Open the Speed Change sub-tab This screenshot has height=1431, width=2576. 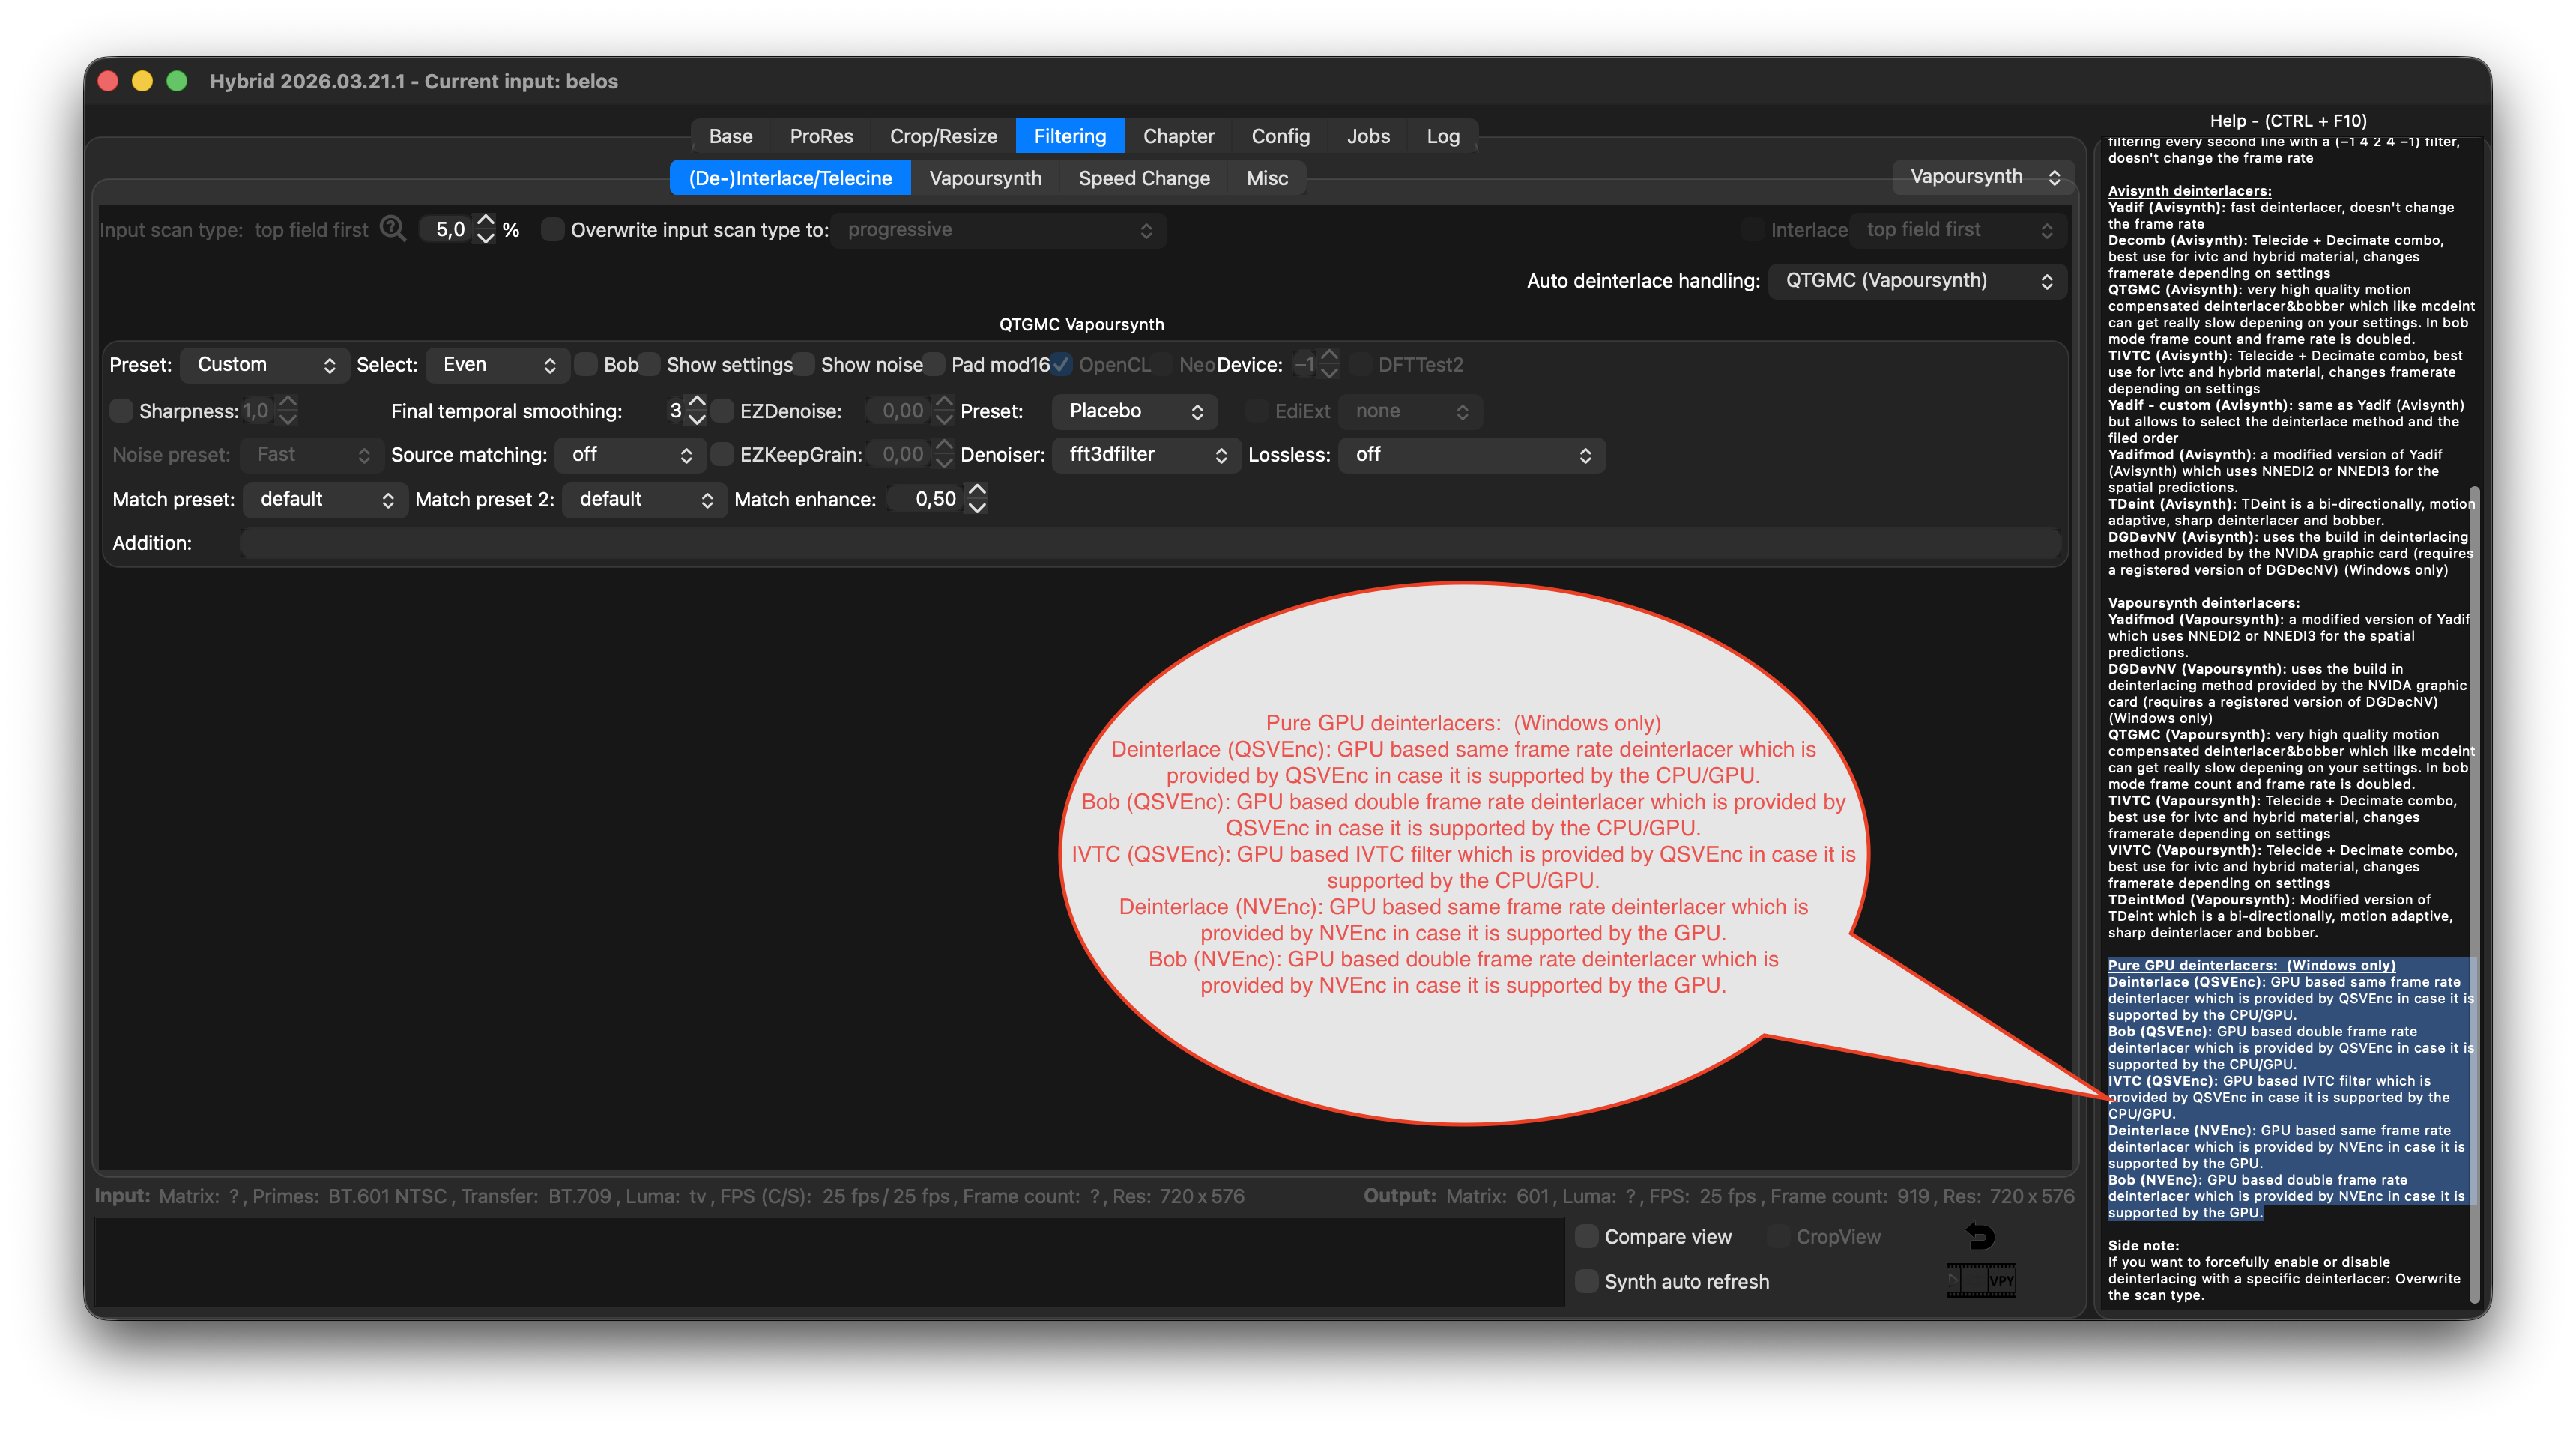click(x=1144, y=178)
